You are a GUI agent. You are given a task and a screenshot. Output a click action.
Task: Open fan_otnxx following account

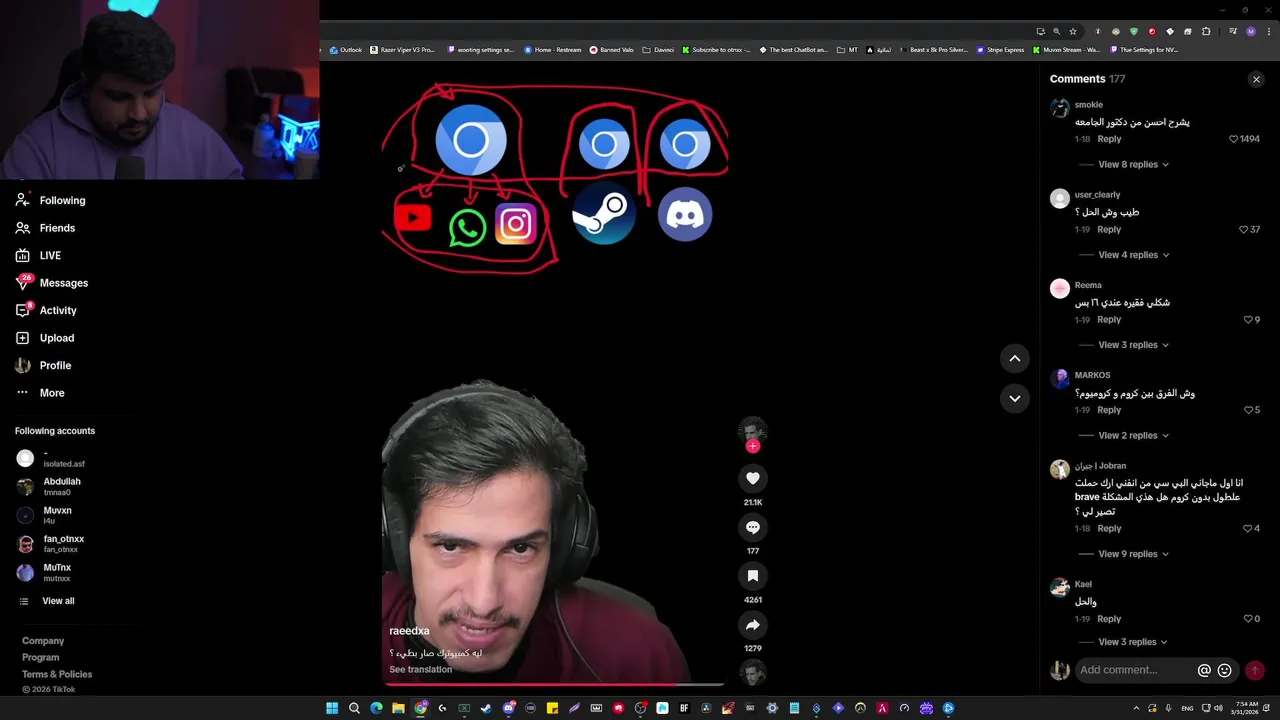coord(50,544)
